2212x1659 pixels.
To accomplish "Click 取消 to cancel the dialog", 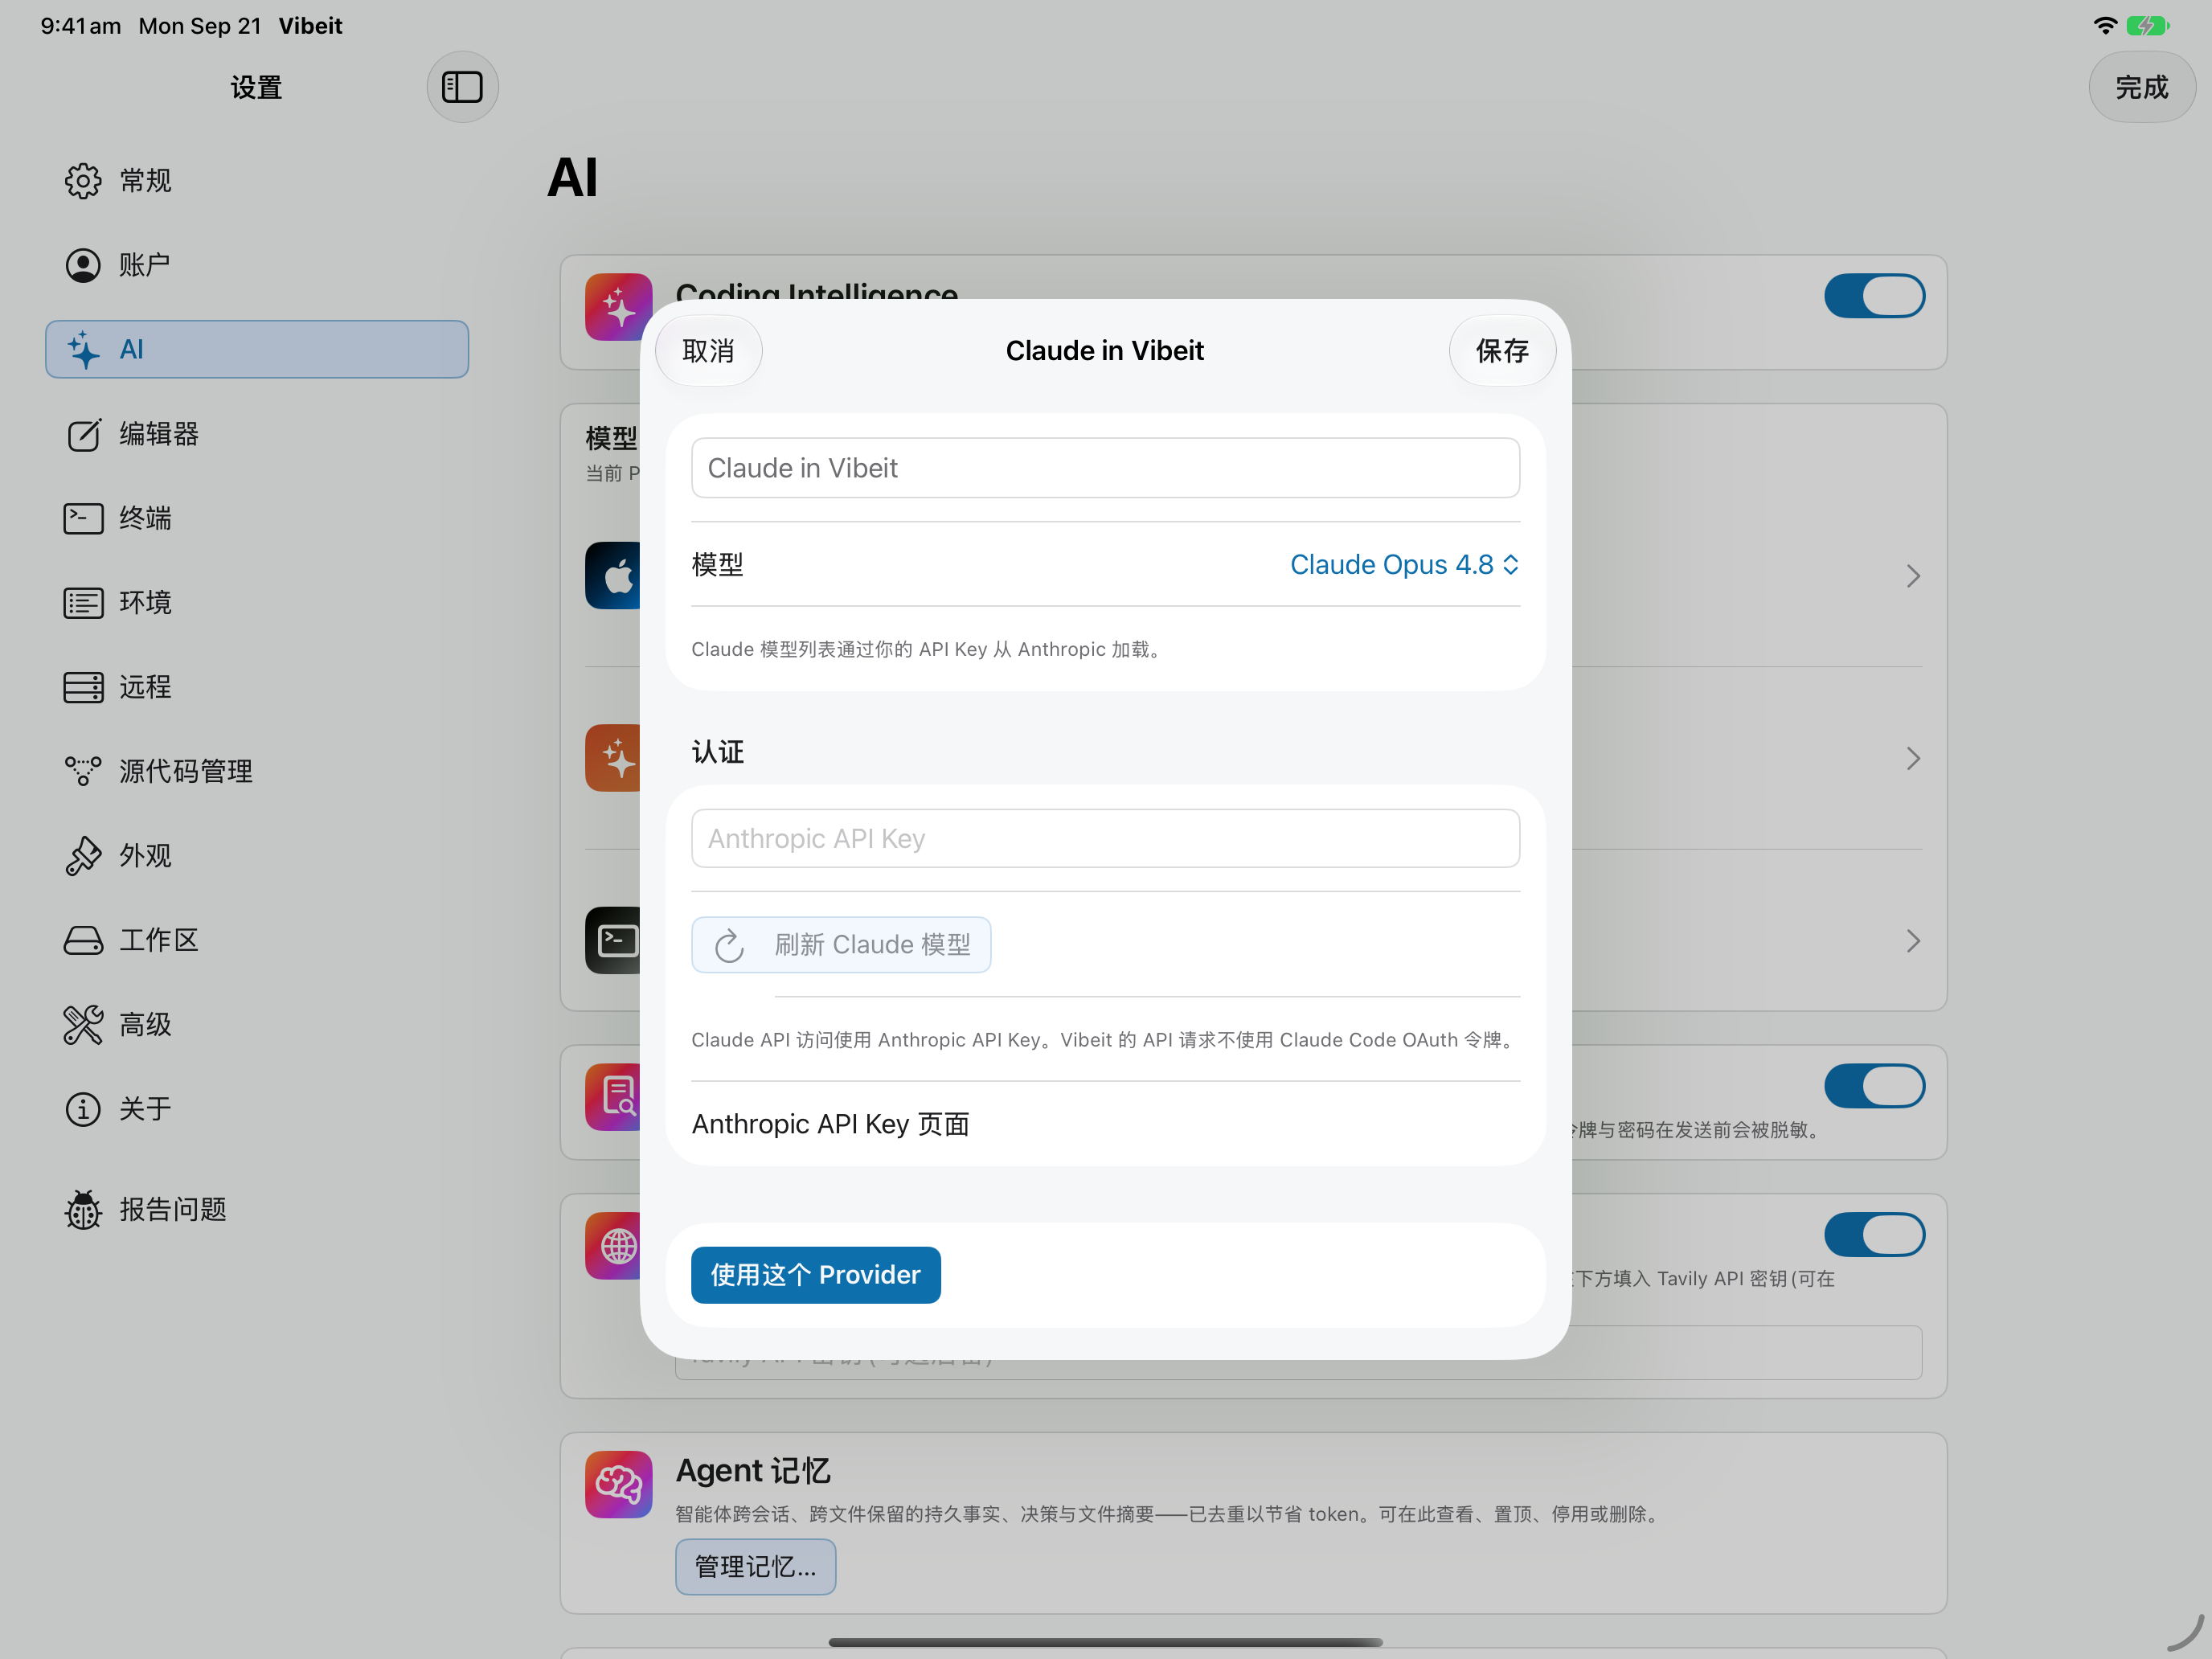I will 708,351.
